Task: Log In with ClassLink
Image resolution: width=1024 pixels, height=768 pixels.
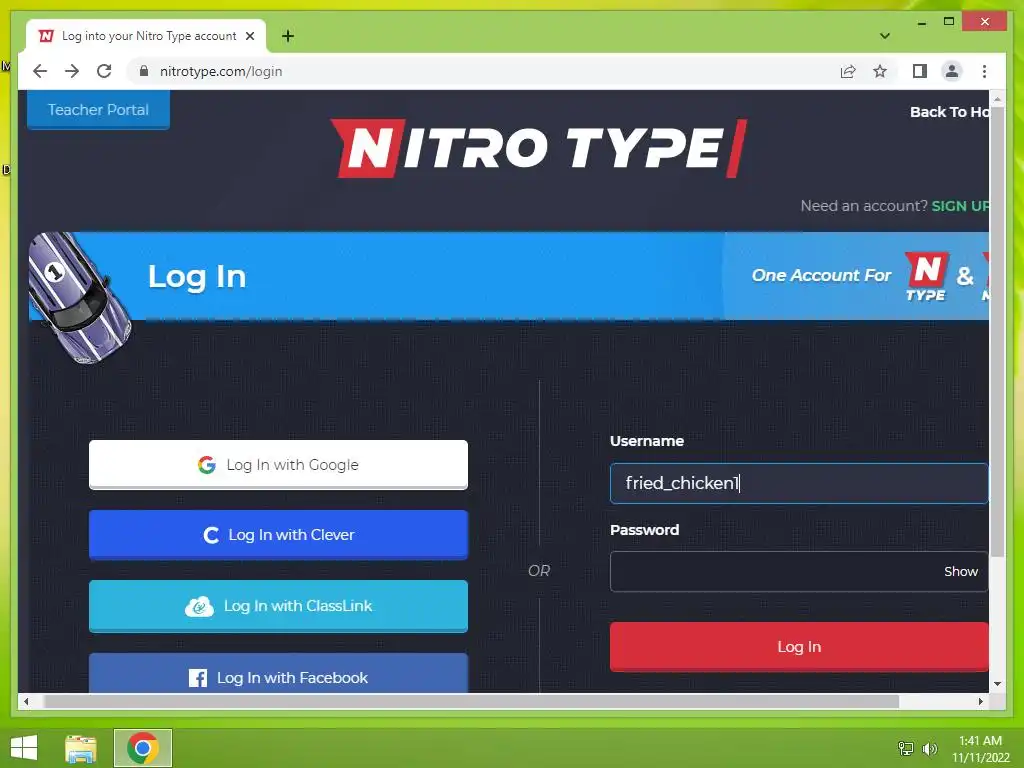Action: coord(278,606)
